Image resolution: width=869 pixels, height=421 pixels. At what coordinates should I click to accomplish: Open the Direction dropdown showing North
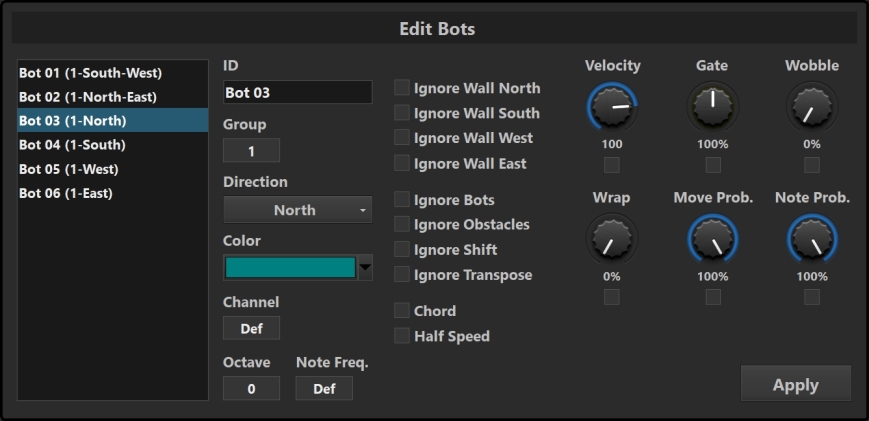coord(298,210)
